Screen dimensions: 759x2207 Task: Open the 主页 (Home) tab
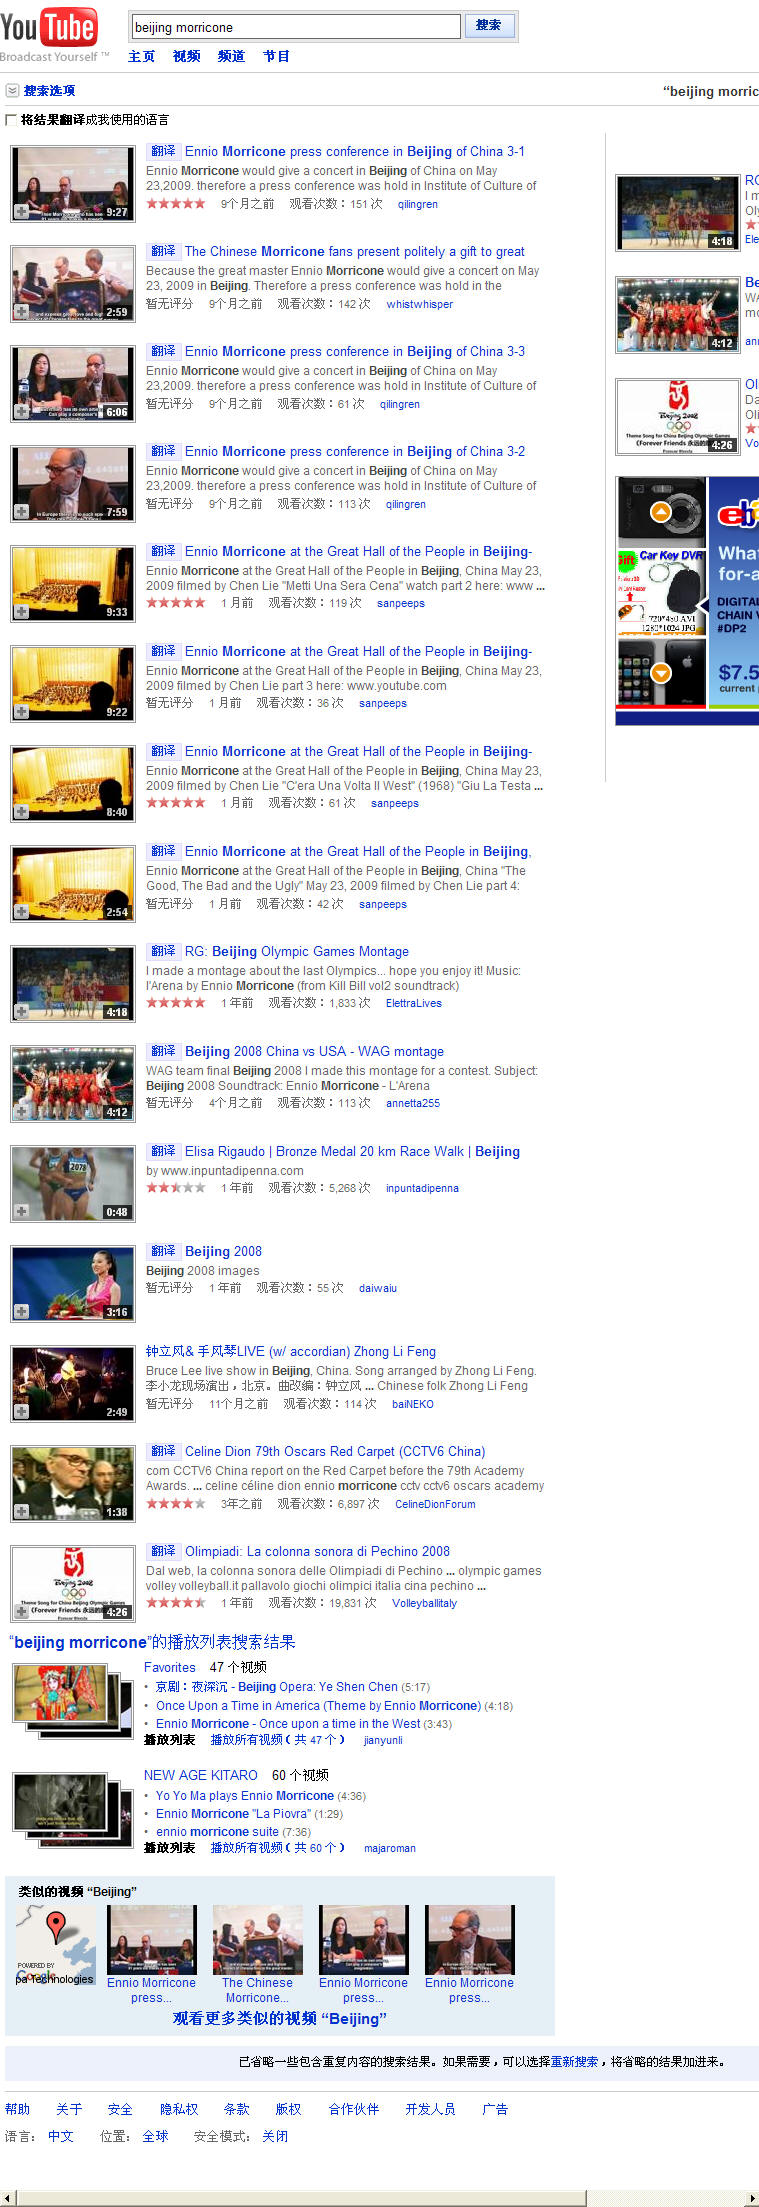click(141, 56)
